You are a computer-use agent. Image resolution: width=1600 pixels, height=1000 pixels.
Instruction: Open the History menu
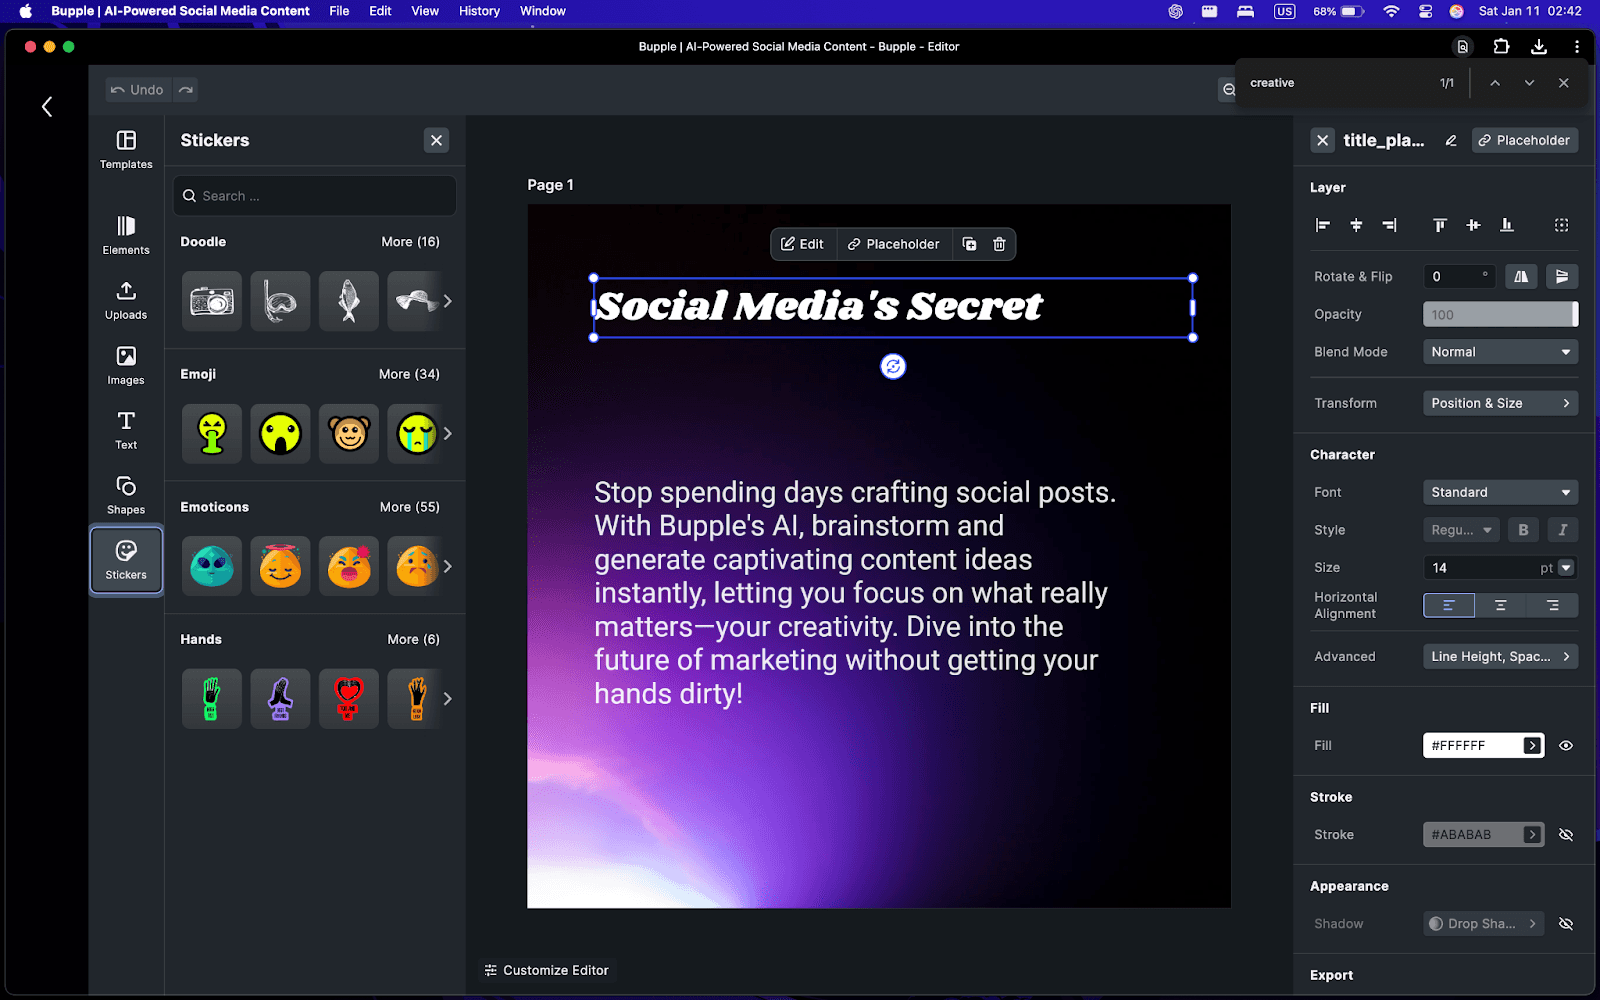[479, 11]
